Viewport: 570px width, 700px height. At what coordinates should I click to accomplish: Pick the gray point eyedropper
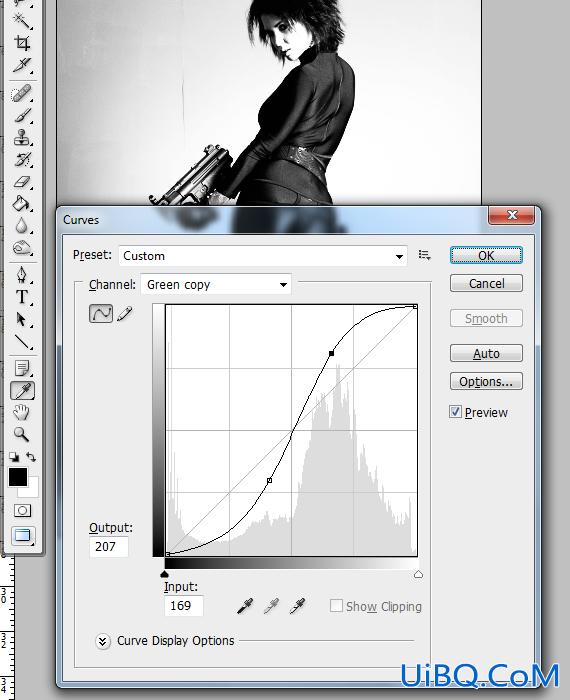tap(271, 606)
